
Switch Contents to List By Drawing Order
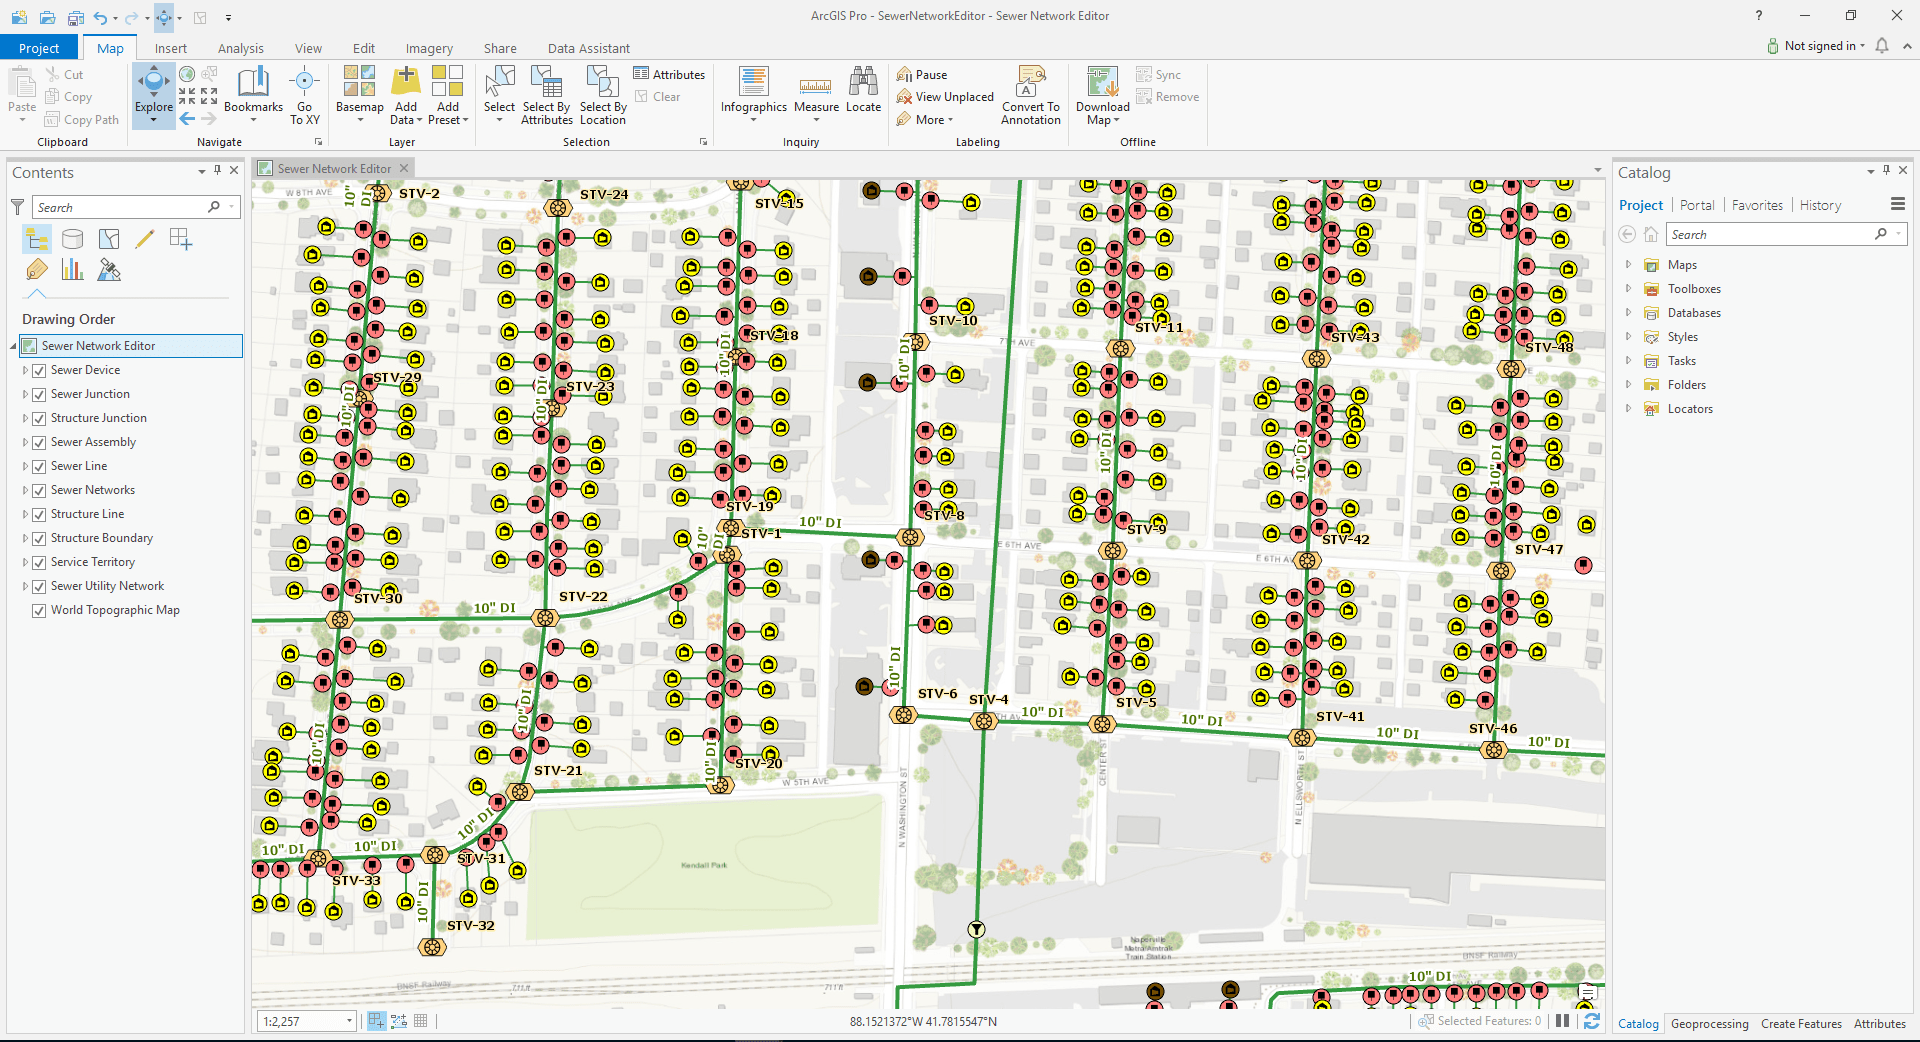coord(37,239)
